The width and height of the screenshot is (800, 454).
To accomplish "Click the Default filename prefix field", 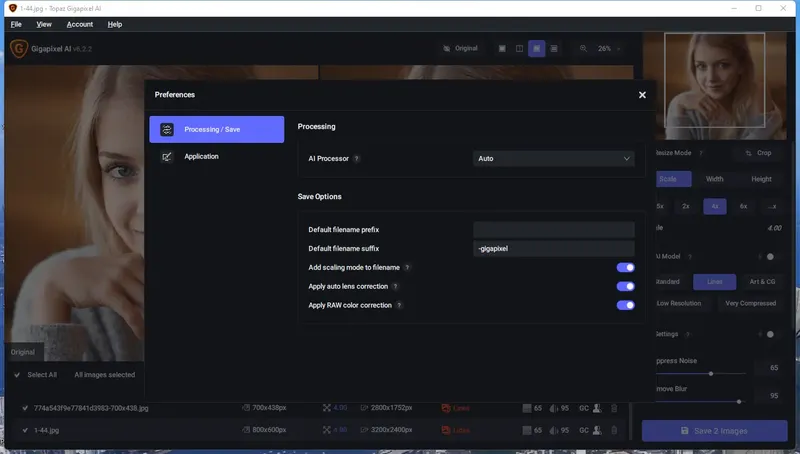I will pyautogui.click(x=554, y=230).
